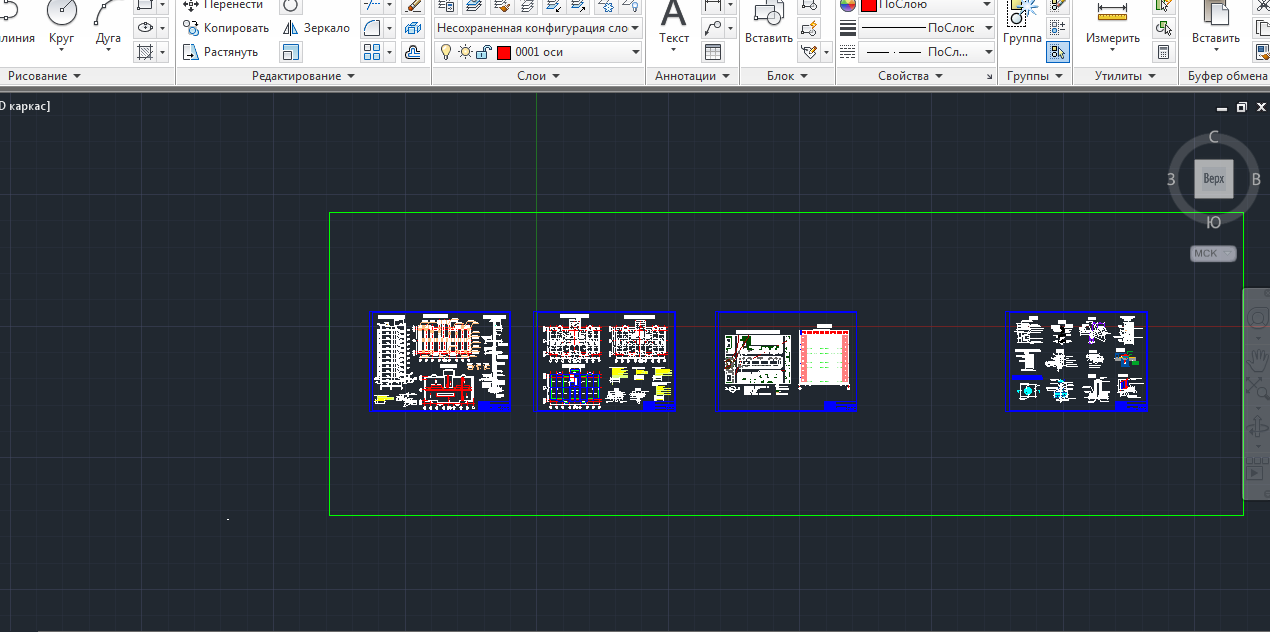Toggle the layer freeze sun icon
The width and height of the screenshot is (1270, 632).
click(464, 52)
